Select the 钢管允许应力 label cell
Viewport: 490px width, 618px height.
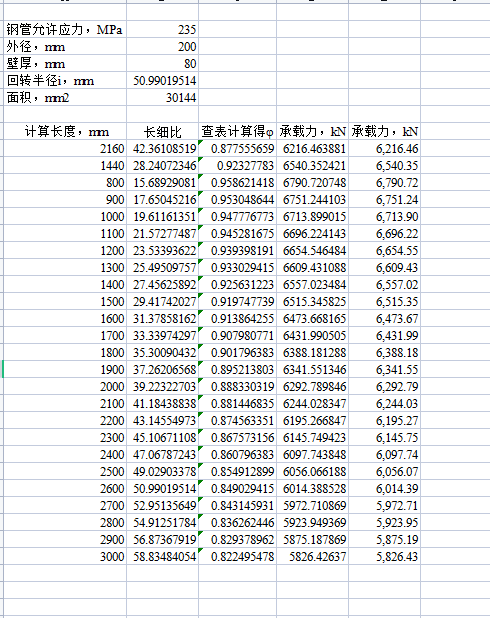[x=65, y=30]
